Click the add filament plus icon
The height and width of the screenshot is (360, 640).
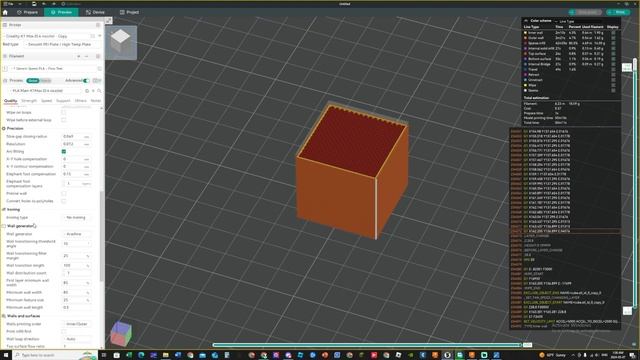coord(79,56)
